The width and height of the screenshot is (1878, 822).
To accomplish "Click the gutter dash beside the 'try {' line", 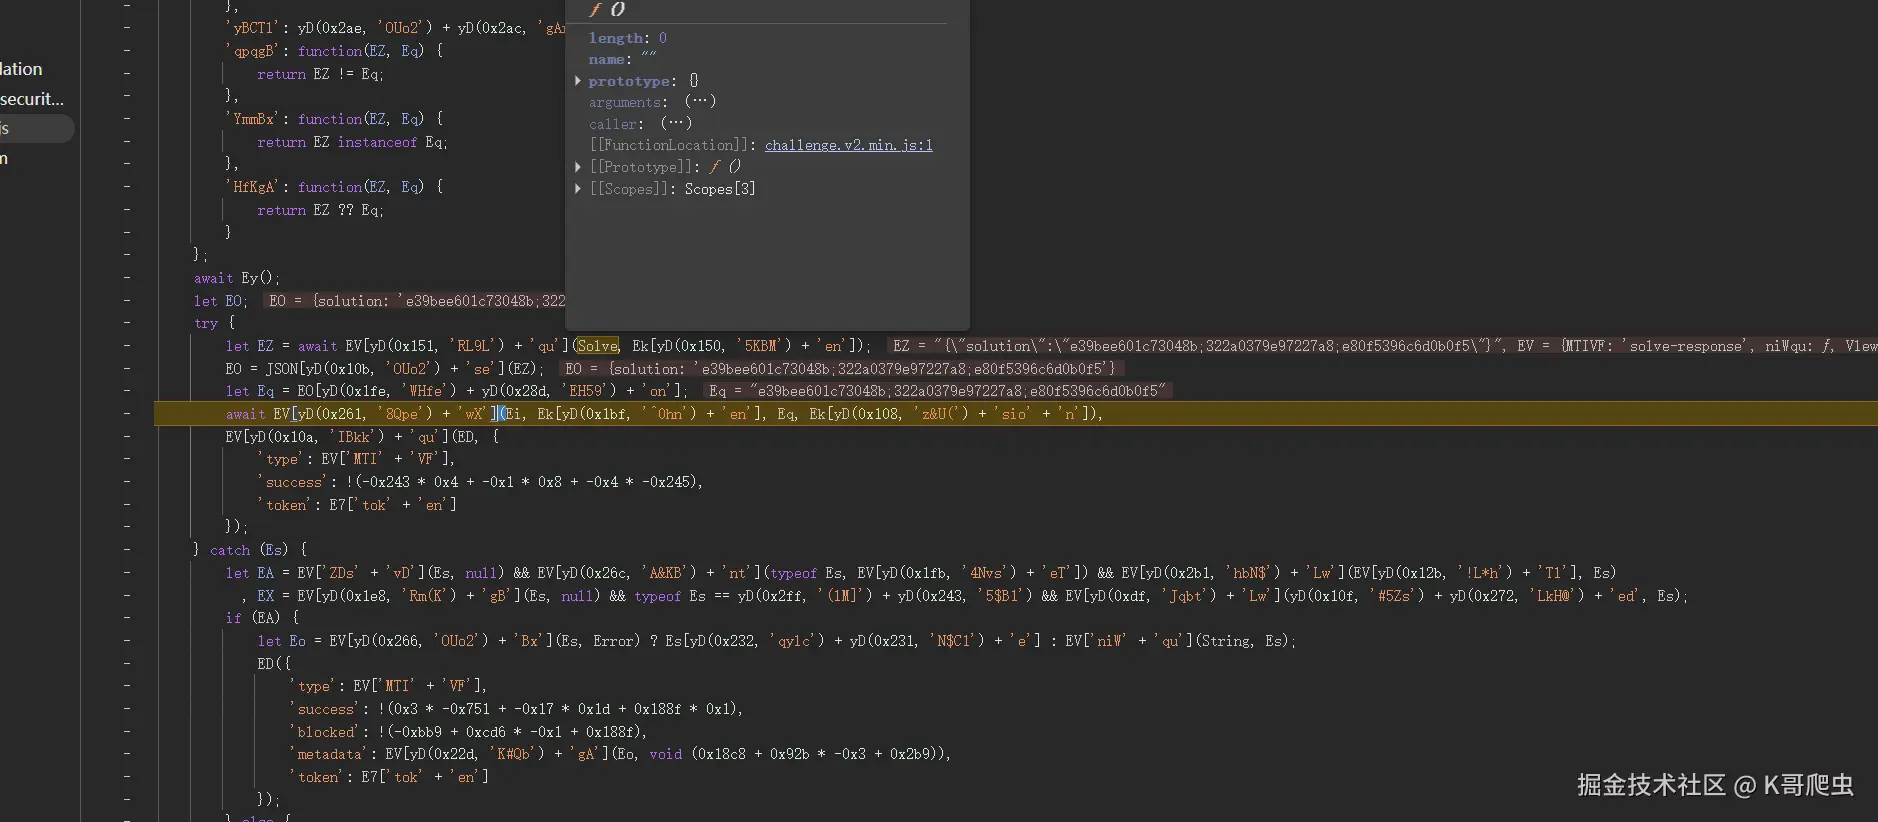I will (127, 323).
